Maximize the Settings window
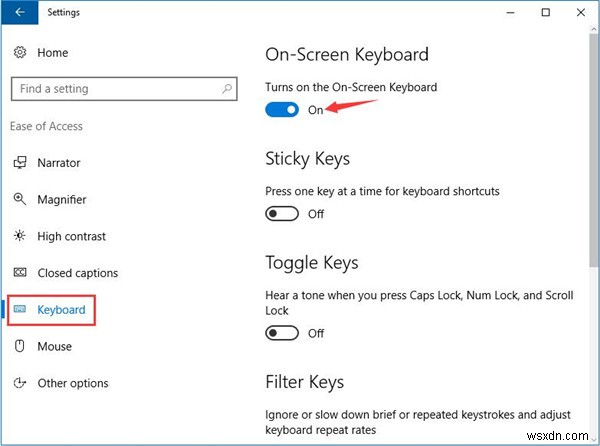The image size is (600, 446). click(545, 13)
